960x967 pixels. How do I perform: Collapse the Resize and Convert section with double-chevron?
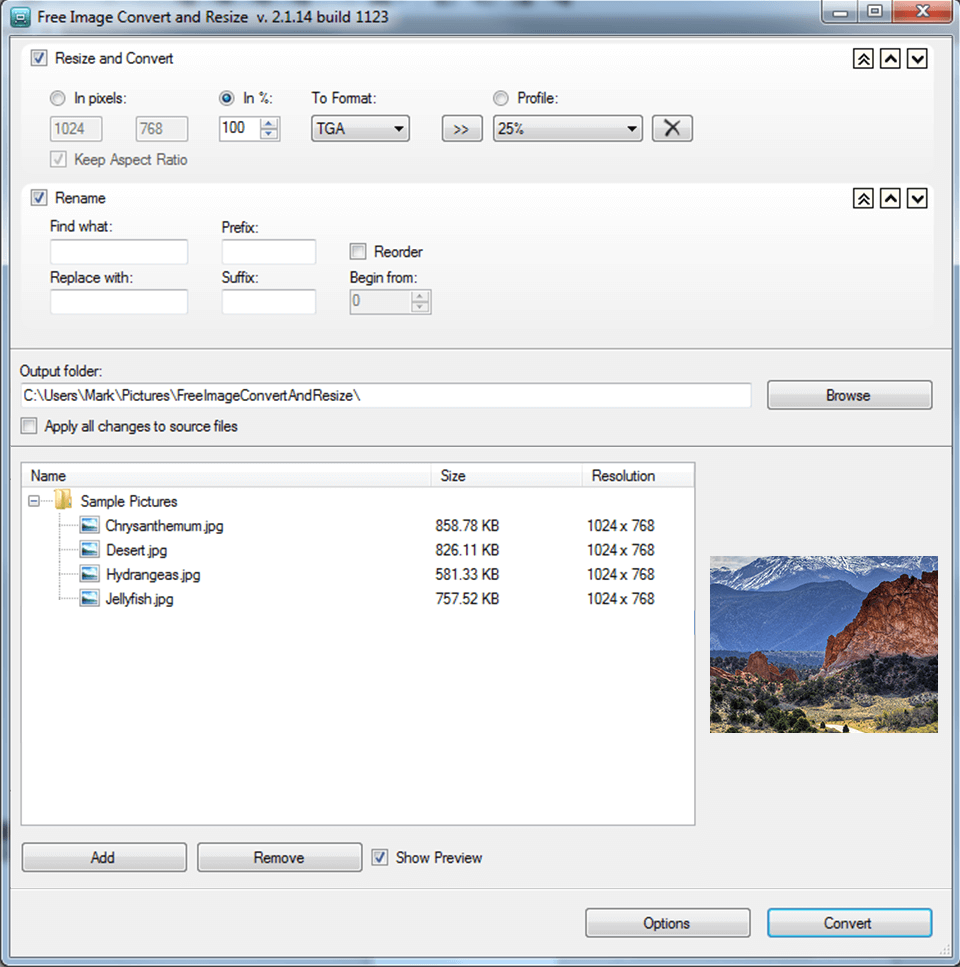click(862, 58)
